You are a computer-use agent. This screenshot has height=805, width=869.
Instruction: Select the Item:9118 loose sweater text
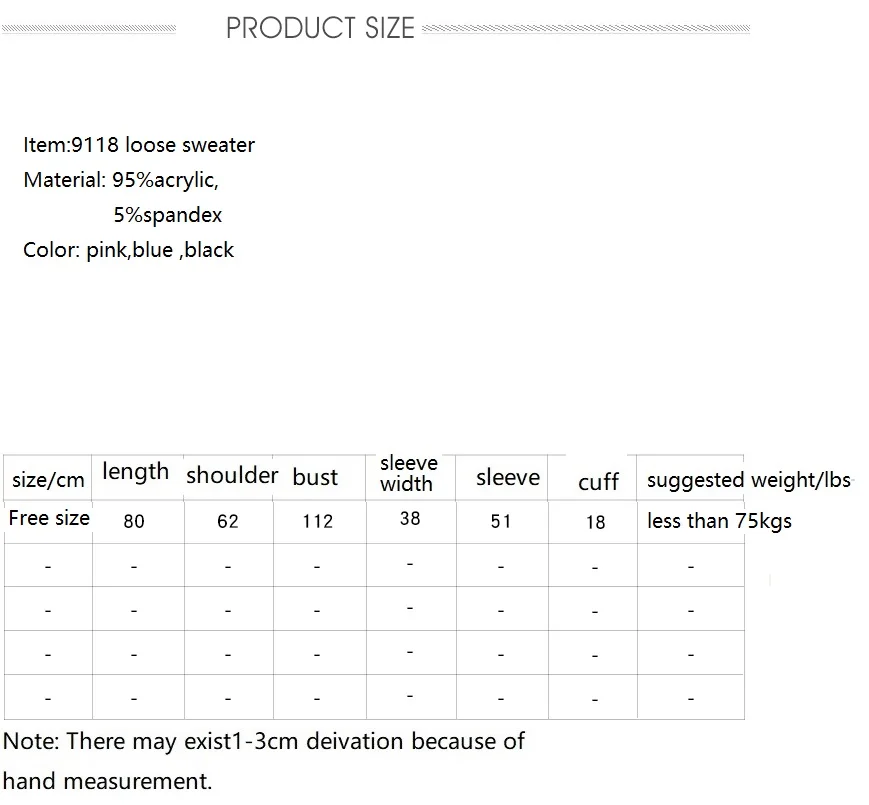[x=139, y=145]
